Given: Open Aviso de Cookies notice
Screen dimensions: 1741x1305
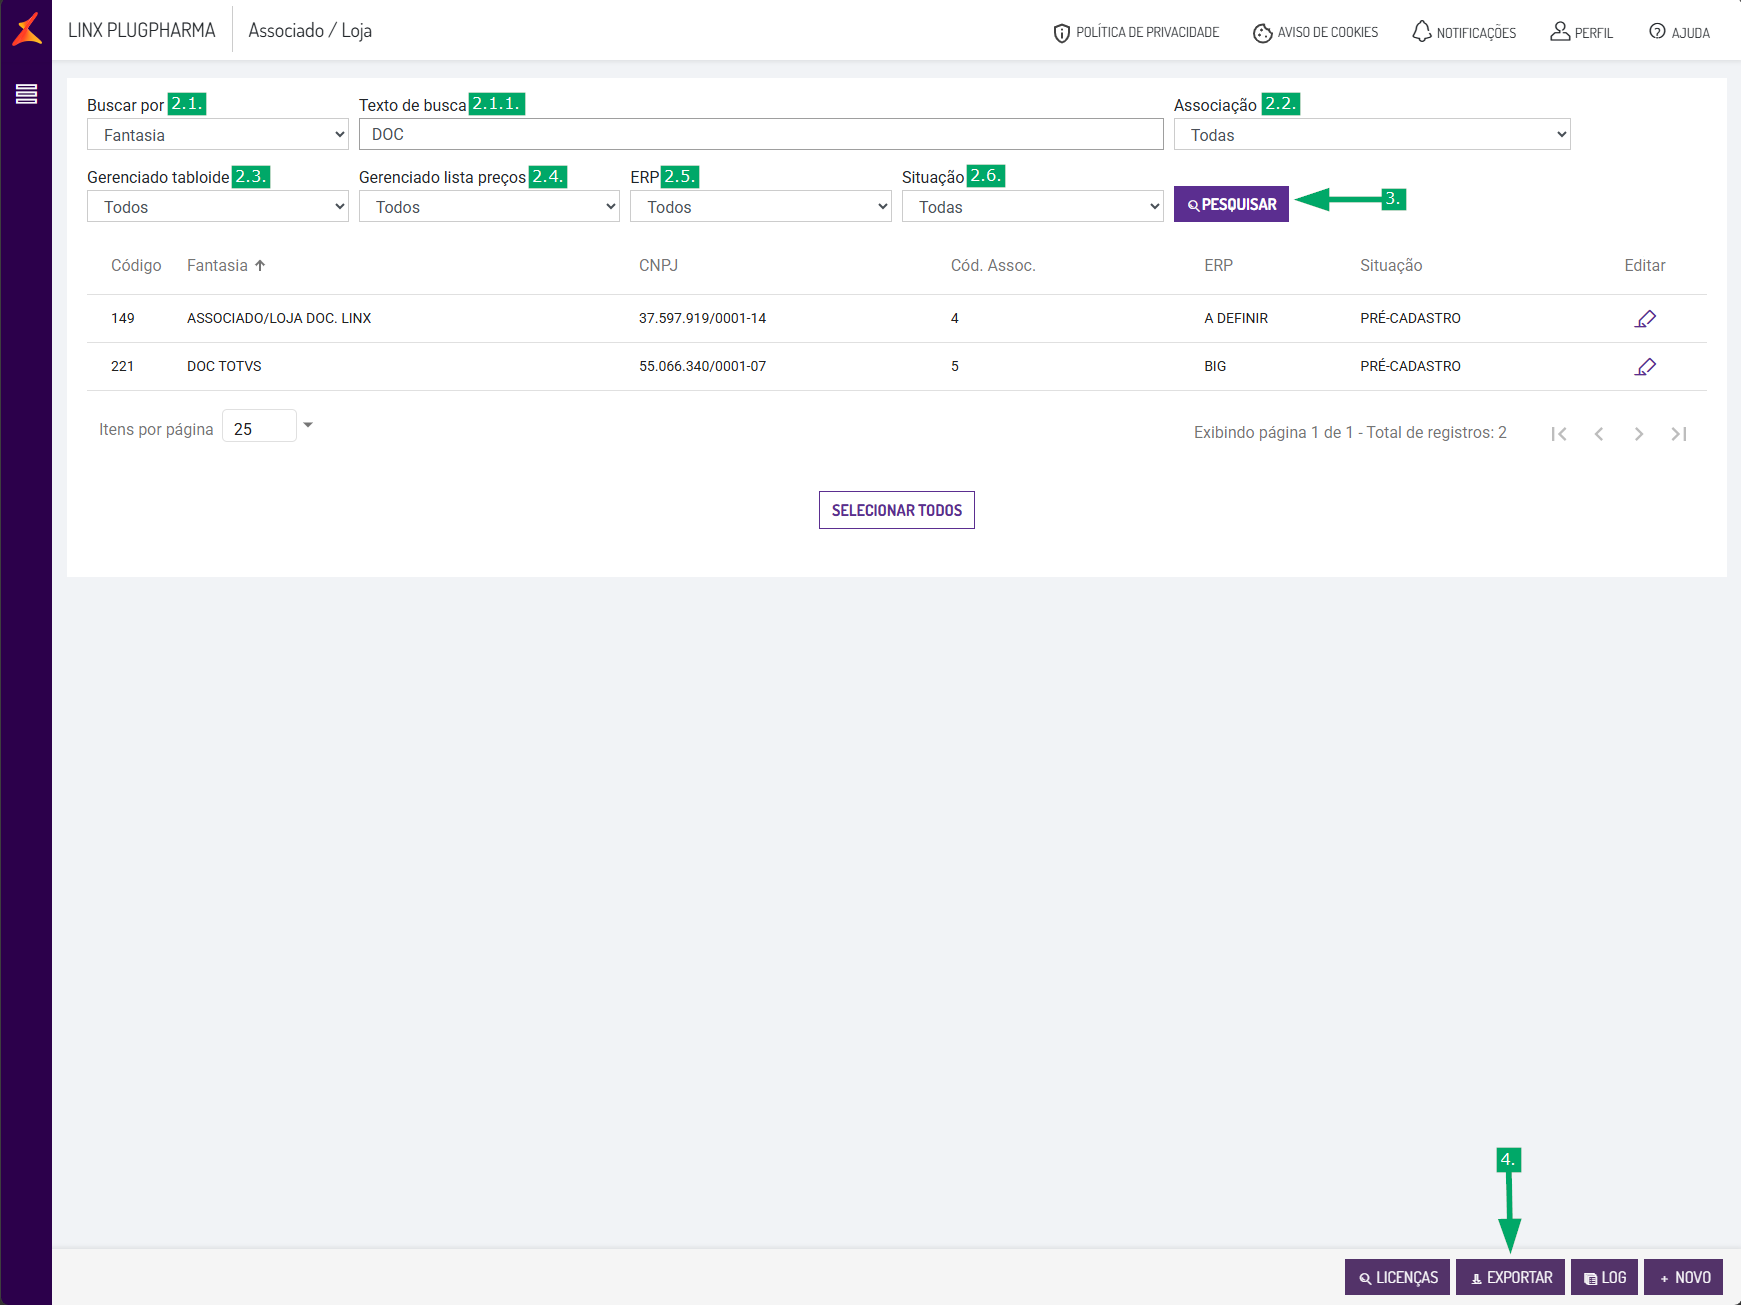Looking at the screenshot, I should click(1316, 32).
